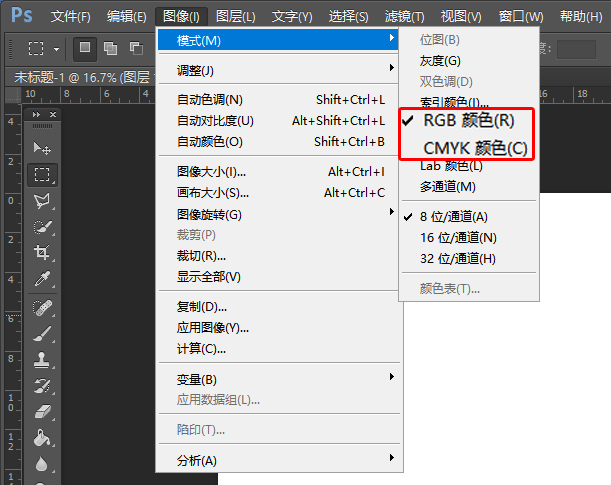The height and width of the screenshot is (485, 611).
Task: Choose 应用图像(Y)... menu item
Action: click(x=278, y=328)
